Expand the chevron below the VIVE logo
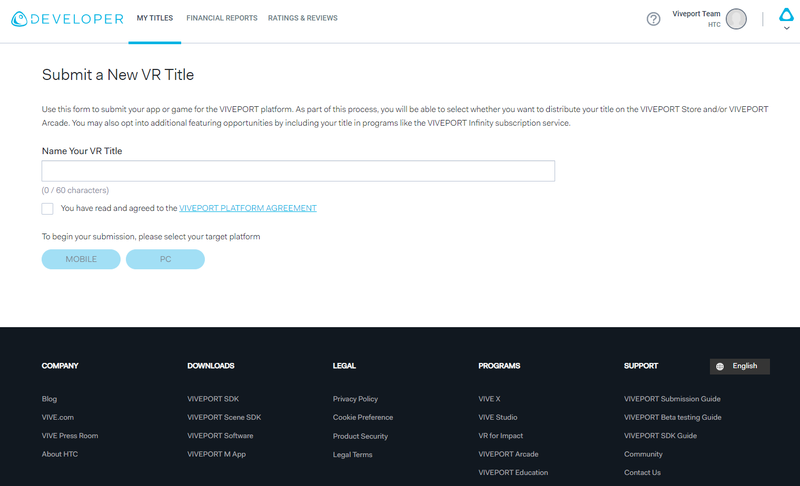The image size is (800, 486). click(786, 28)
